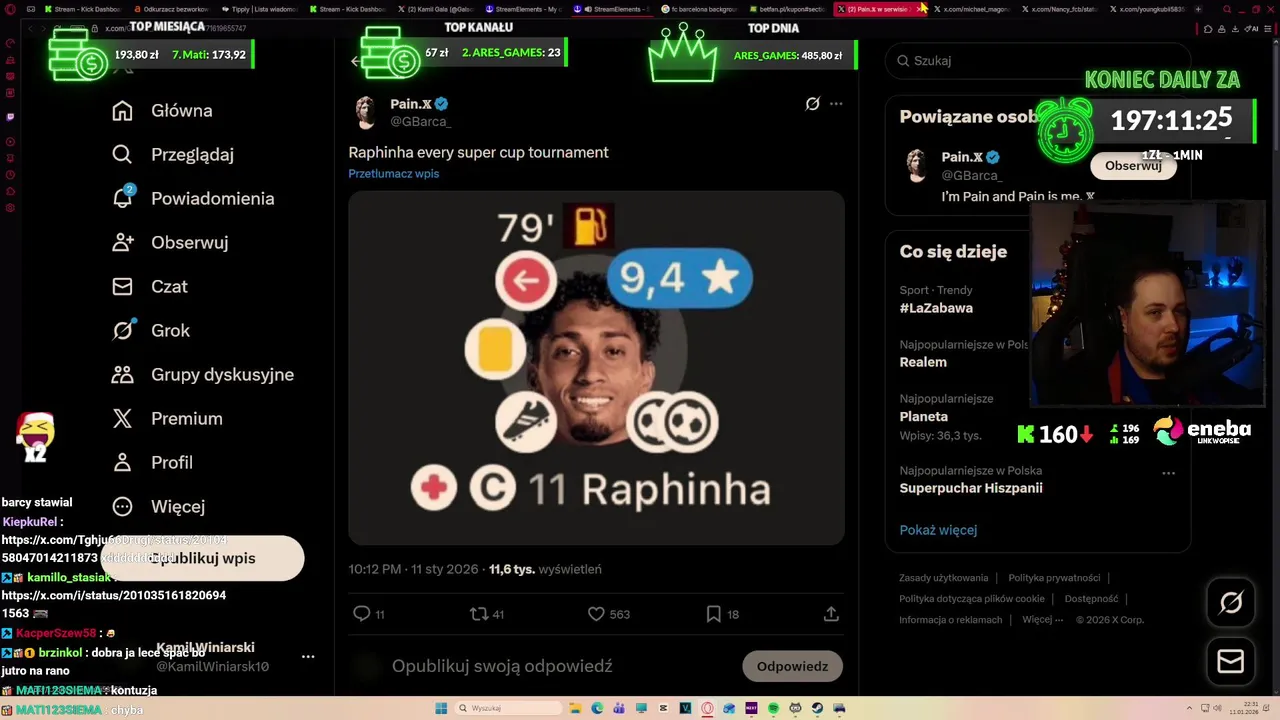Image resolution: width=1280 pixels, height=720 pixels.
Task: Click Grok icon next to post menu
Action: pyautogui.click(x=813, y=104)
